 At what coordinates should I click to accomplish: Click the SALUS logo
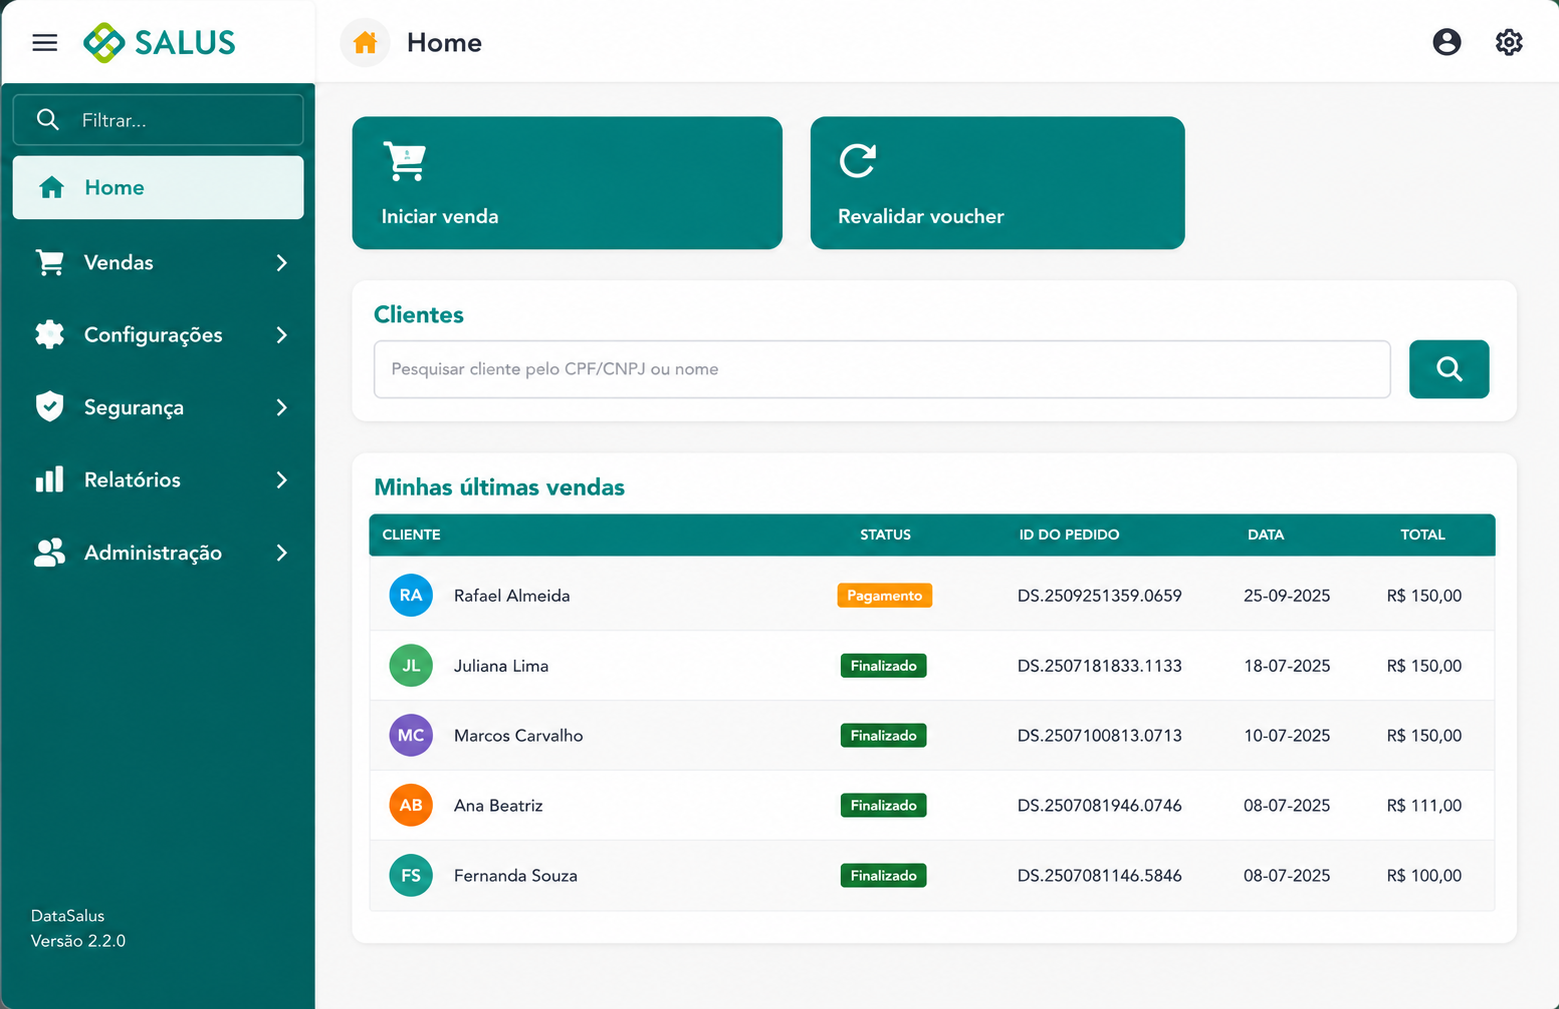pos(159,42)
